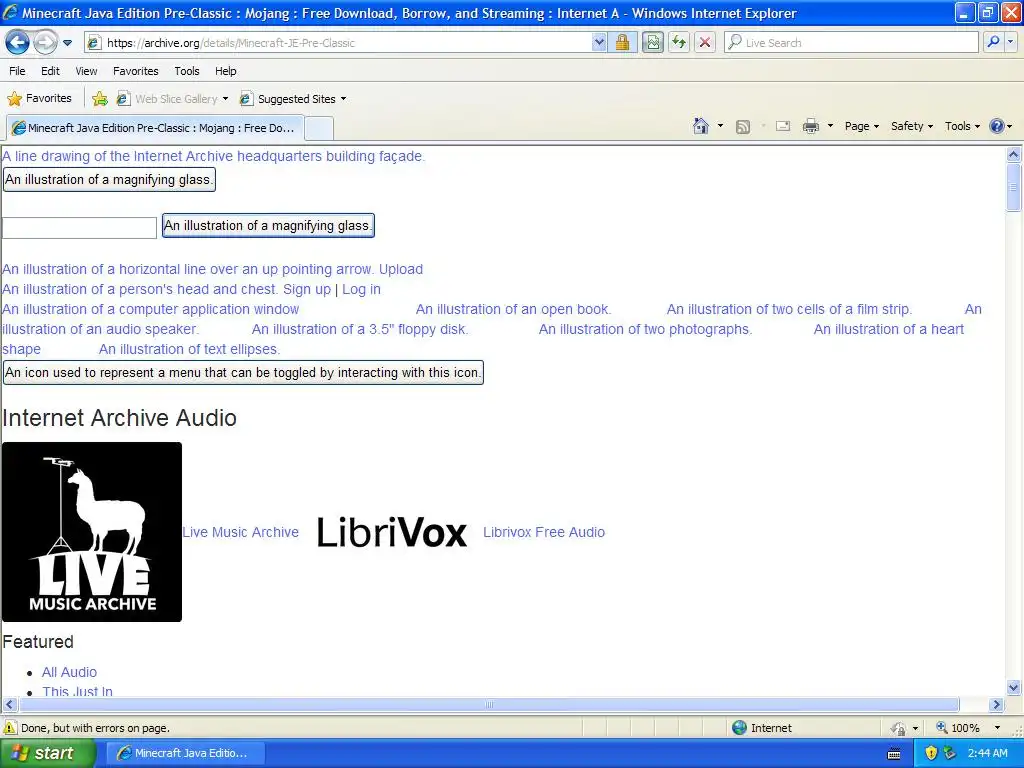Image resolution: width=1024 pixels, height=768 pixels.
Task: Open the Tools menu in menu bar
Action: 187,71
